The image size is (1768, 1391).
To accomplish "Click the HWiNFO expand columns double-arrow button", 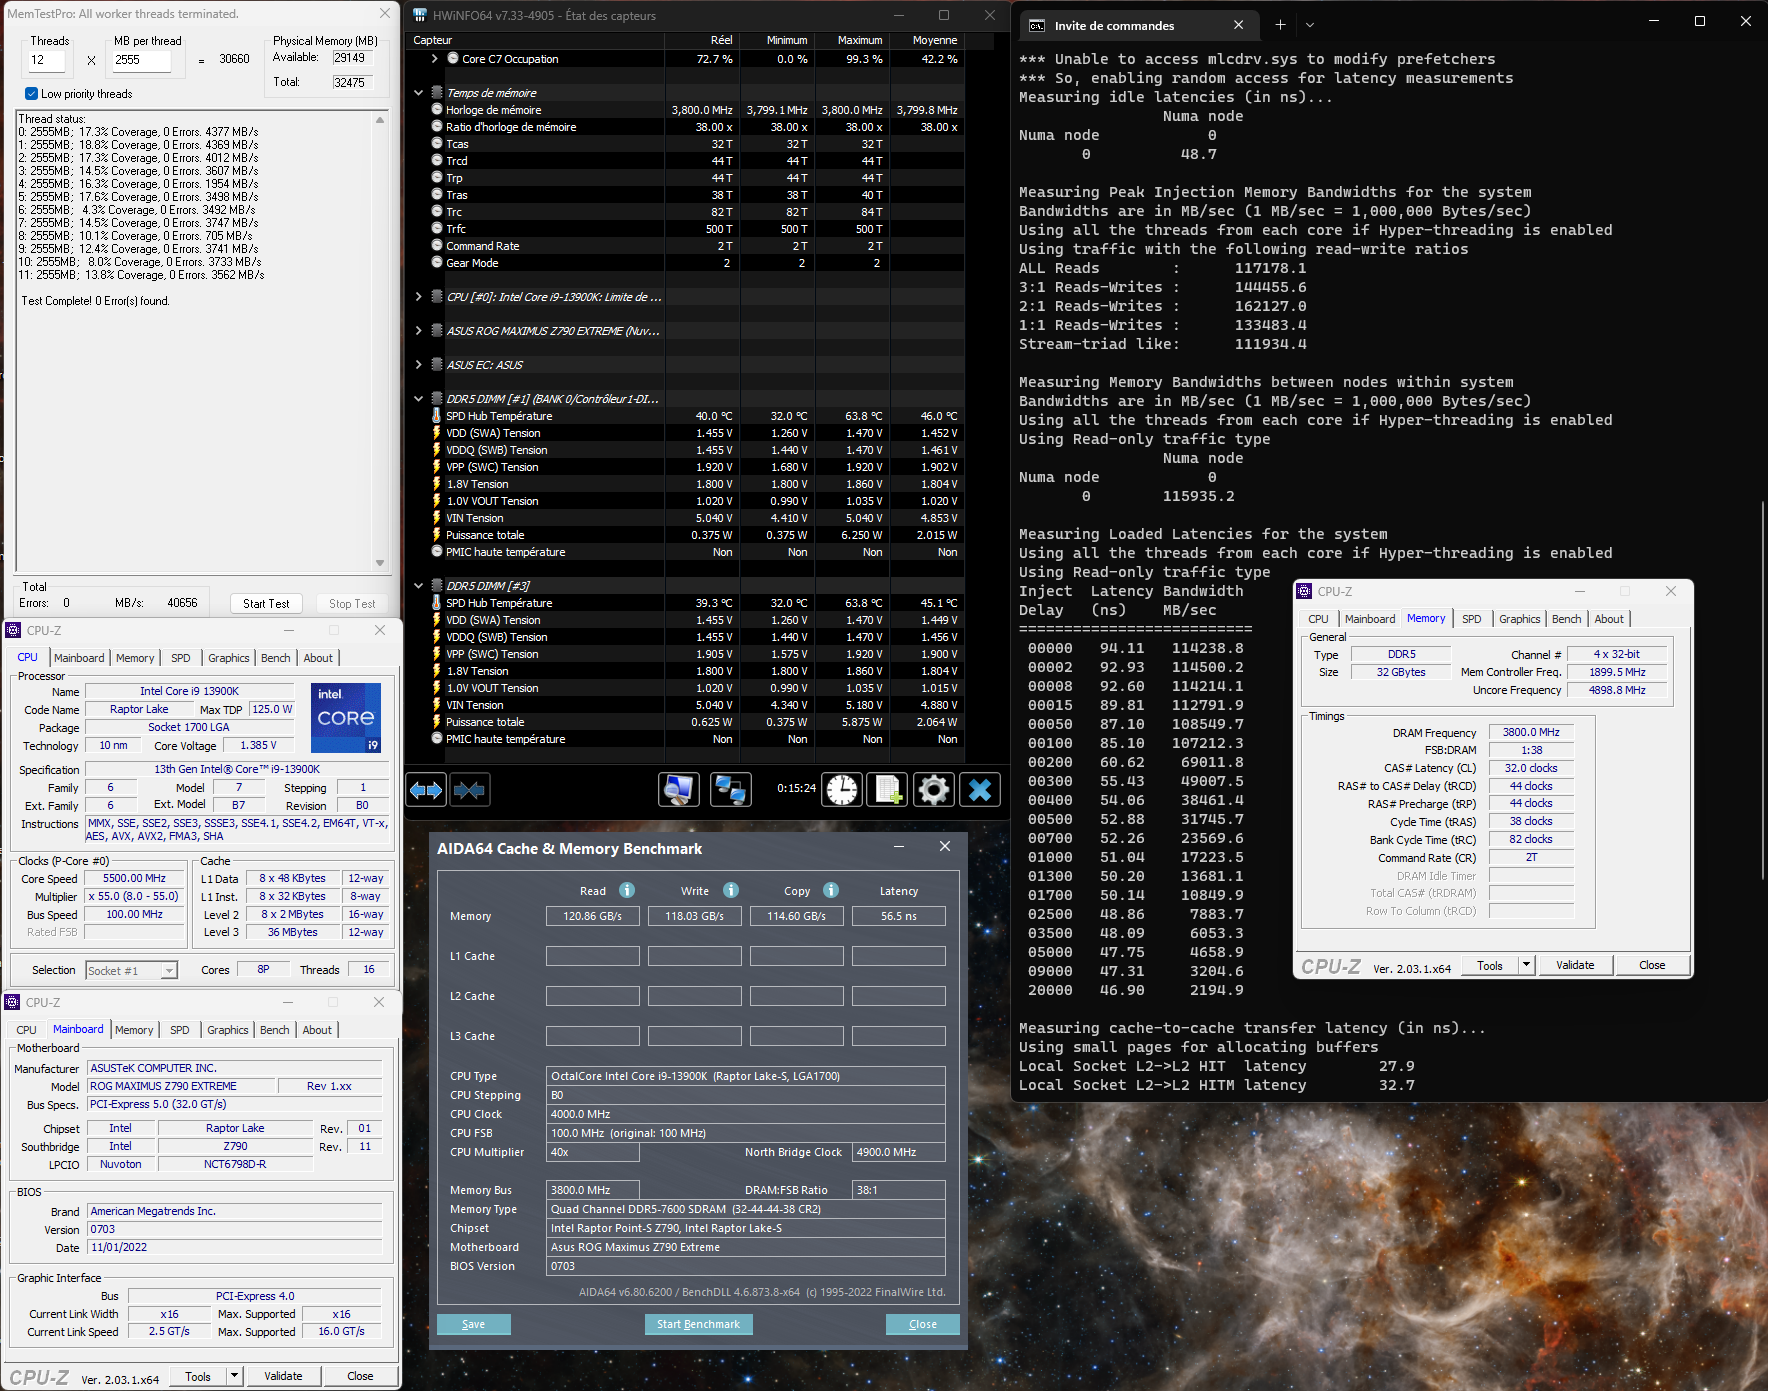I will coord(426,790).
